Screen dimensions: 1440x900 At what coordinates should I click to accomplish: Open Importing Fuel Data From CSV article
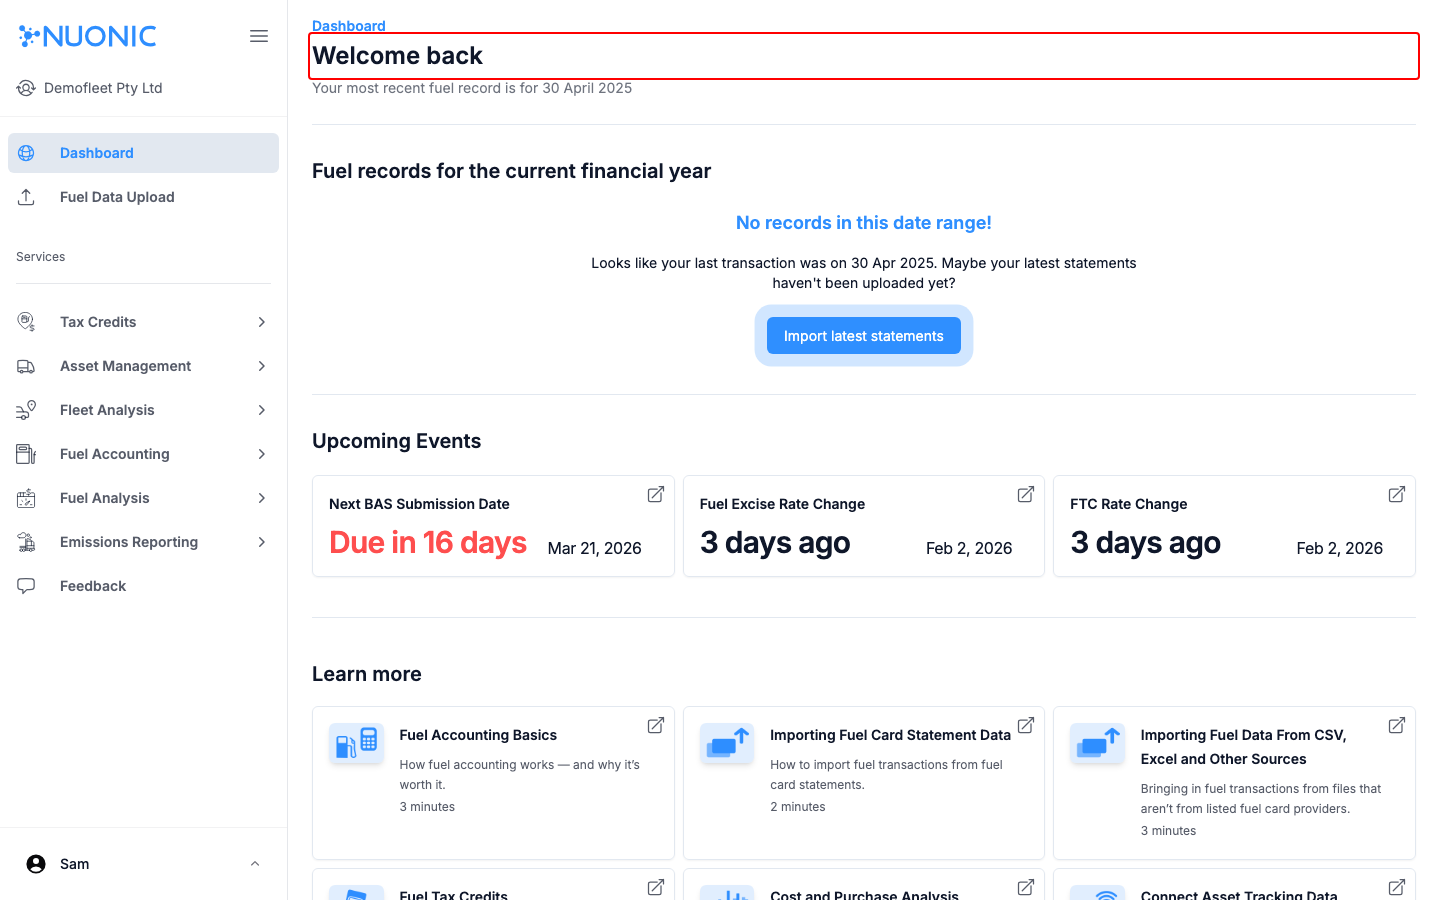tap(1243, 747)
